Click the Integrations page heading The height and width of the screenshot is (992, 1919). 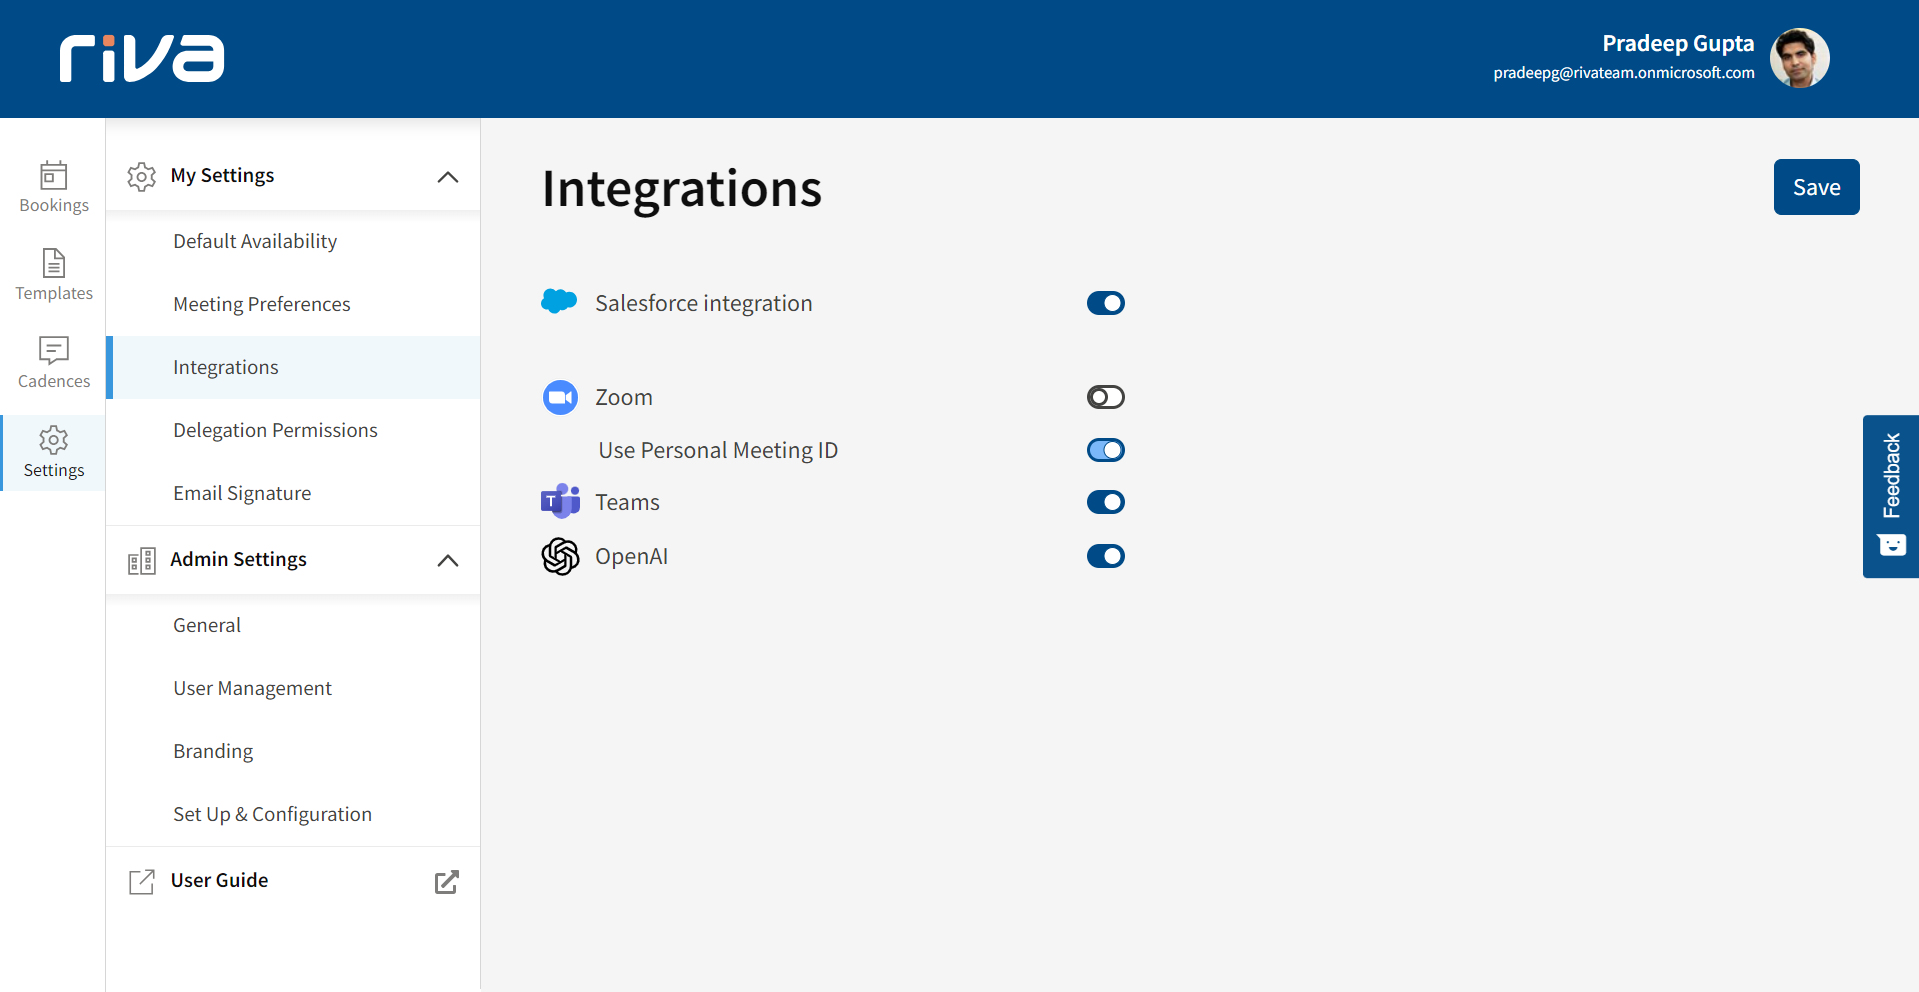(682, 189)
